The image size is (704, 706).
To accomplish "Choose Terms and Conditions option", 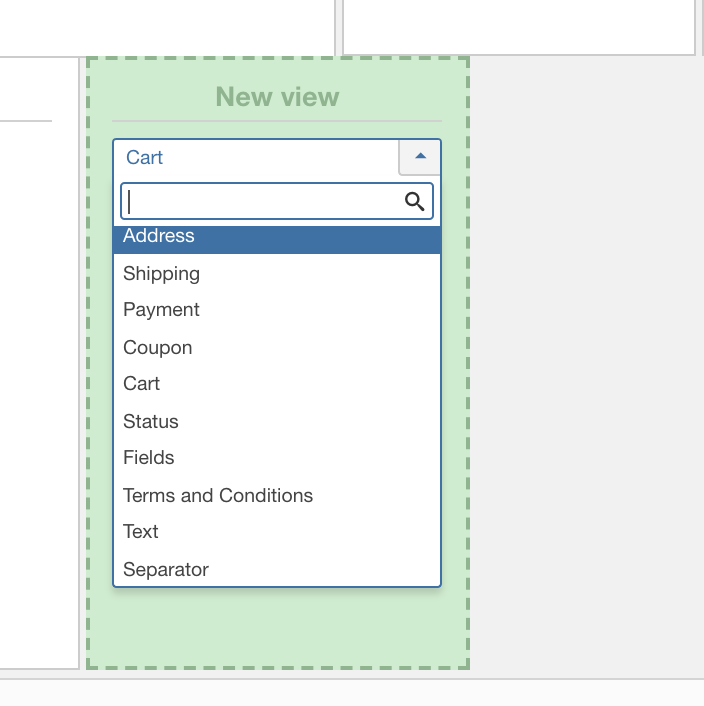I will 277,495.
